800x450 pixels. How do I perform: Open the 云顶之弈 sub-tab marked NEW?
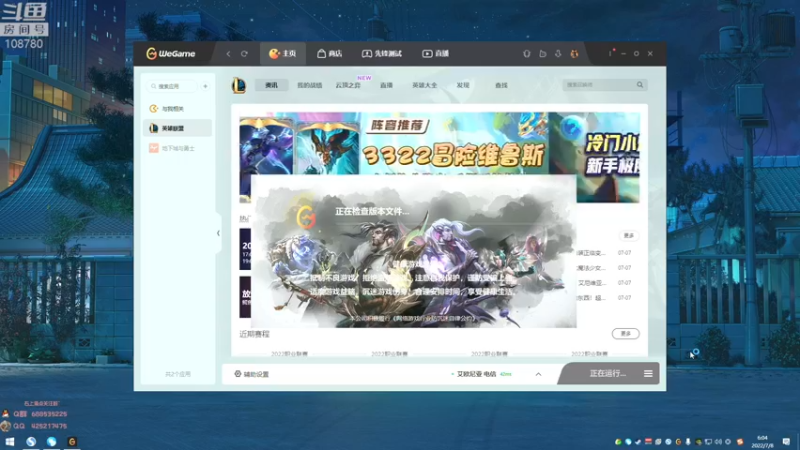click(x=348, y=85)
